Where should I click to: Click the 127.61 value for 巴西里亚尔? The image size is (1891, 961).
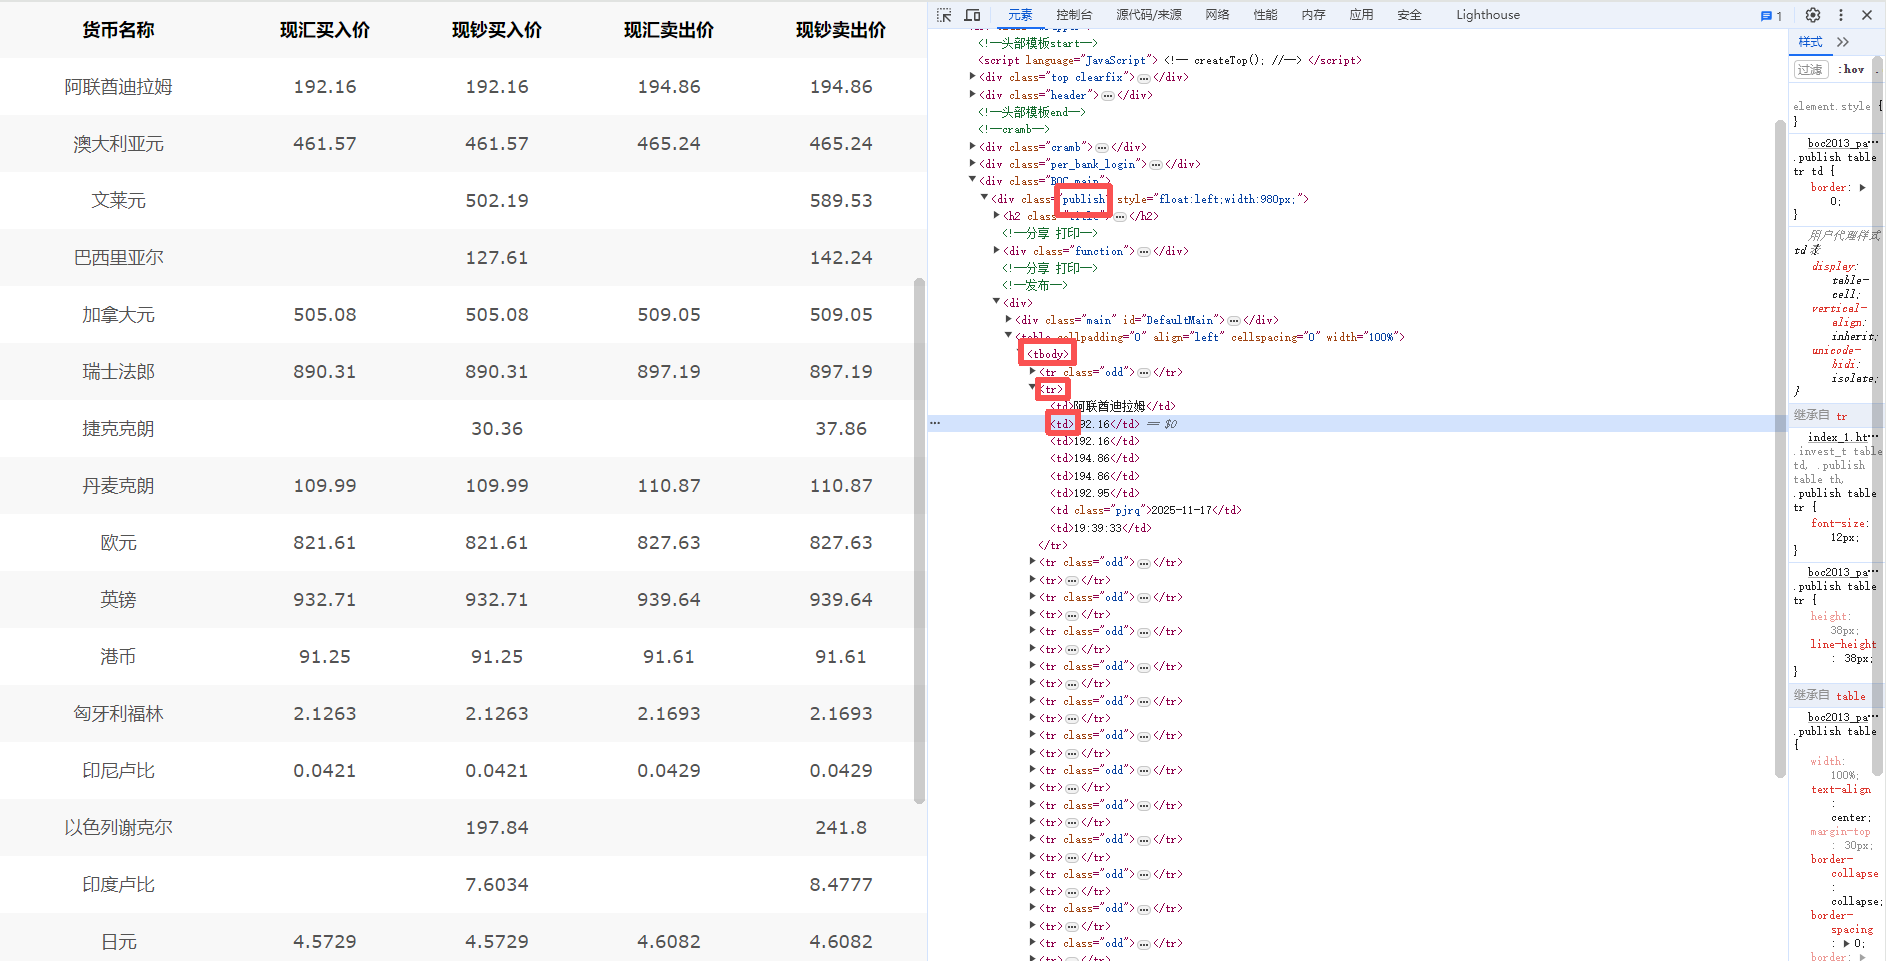(497, 258)
